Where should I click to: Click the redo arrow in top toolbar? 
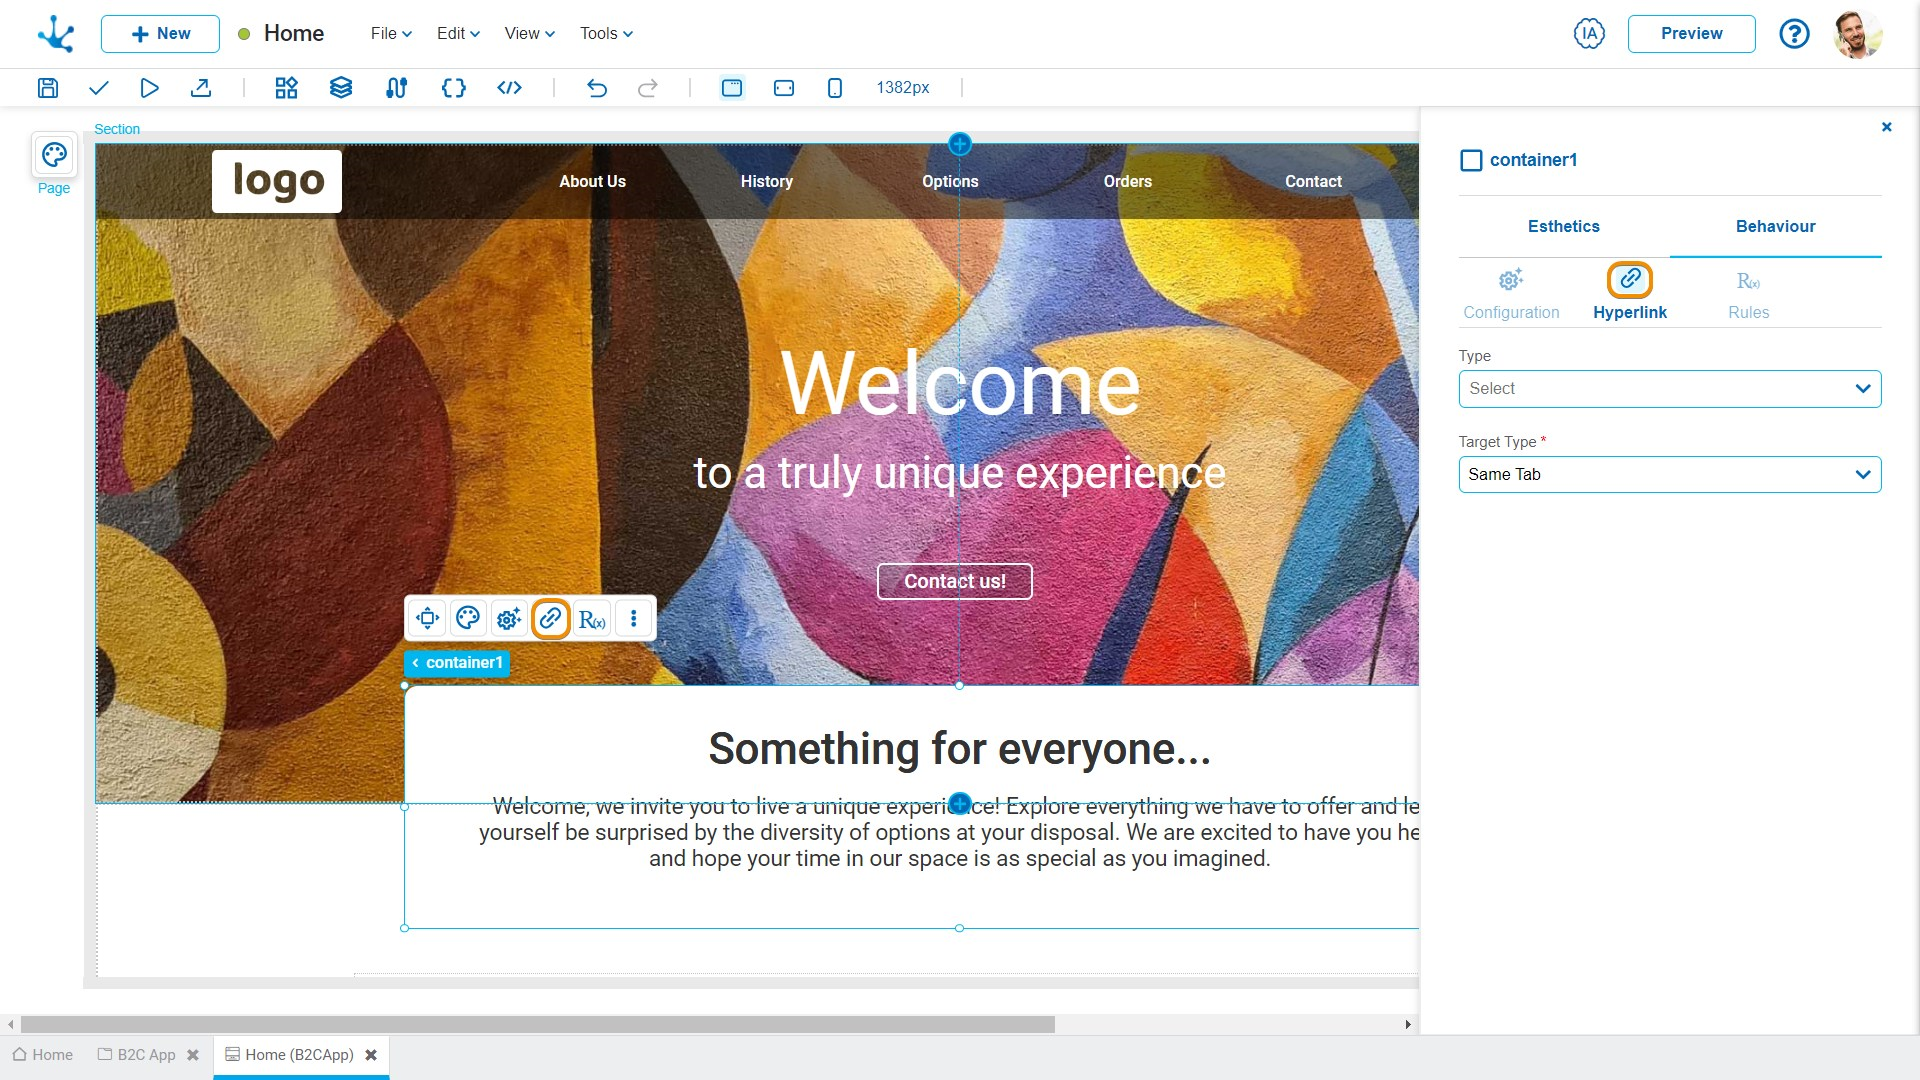point(649,87)
